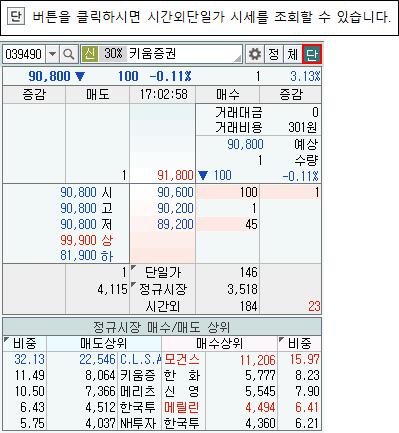Click the magnifier stock search icon
The height and width of the screenshot is (433, 399).
tap(69, 54)
